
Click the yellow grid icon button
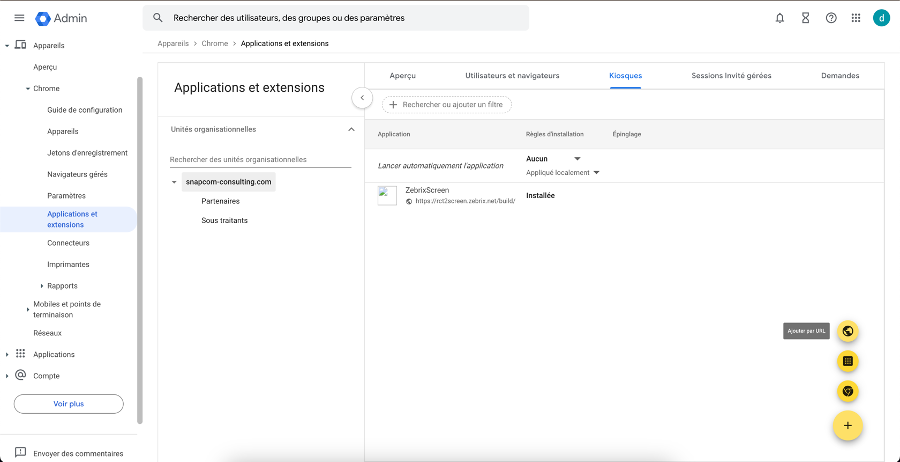point(848,361)
